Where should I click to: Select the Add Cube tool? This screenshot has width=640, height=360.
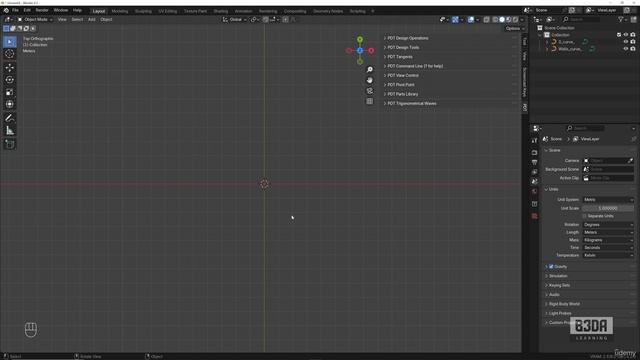pyautogui.click(x=10, y=144)
